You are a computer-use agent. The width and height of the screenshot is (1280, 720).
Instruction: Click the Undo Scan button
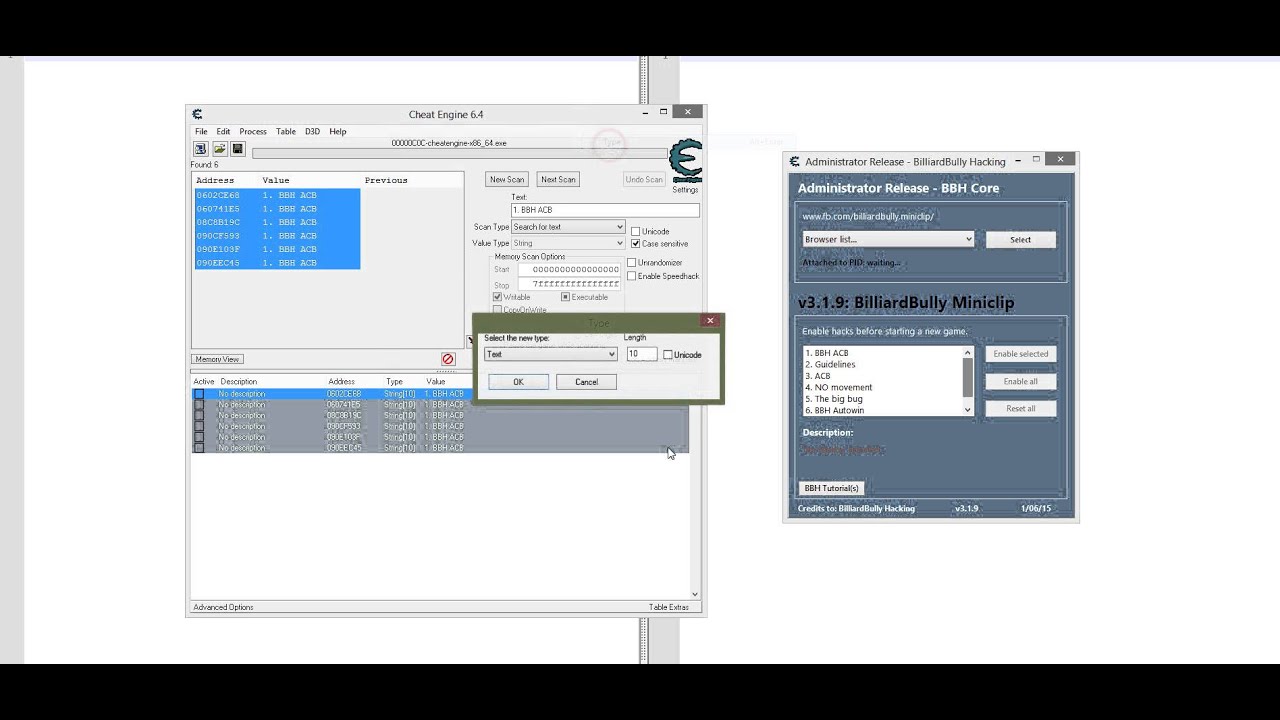click(644, 180)
